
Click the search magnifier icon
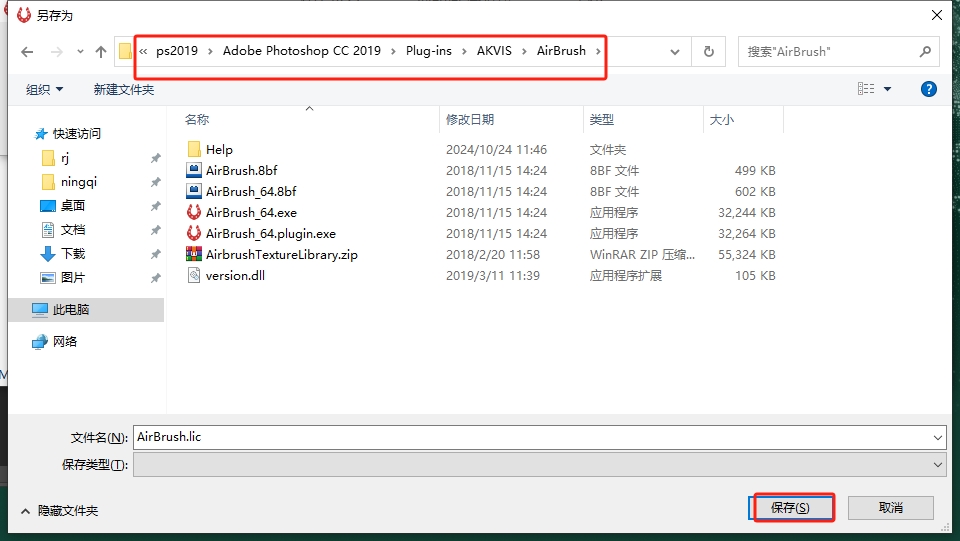(x=925, y=51)
